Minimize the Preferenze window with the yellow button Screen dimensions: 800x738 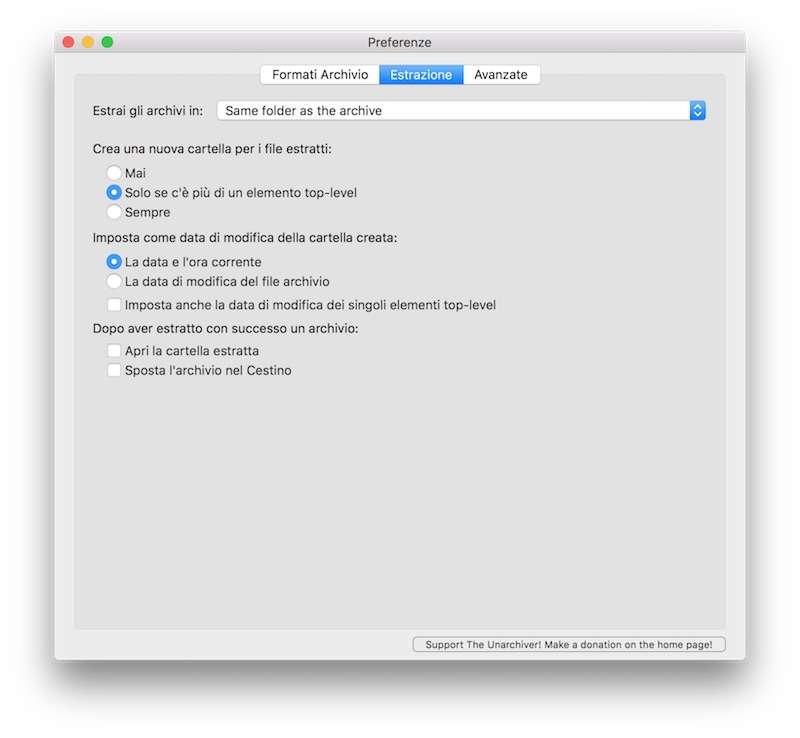tap(88, 42)
